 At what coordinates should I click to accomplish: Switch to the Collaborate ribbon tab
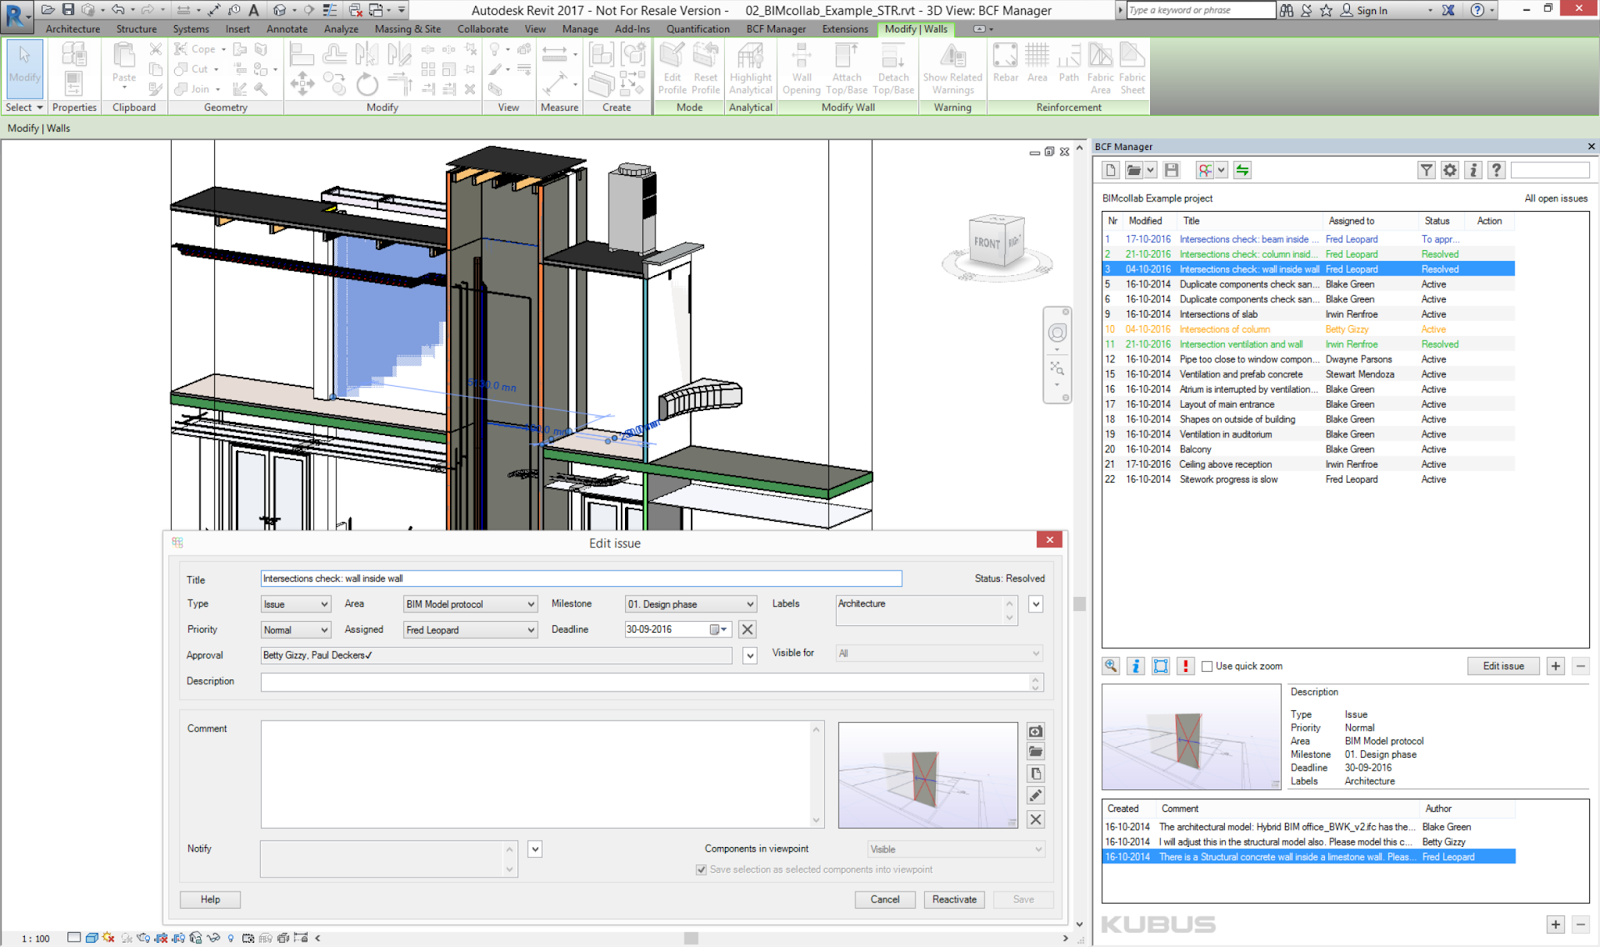pyautogui.click(x=483, y=29)
